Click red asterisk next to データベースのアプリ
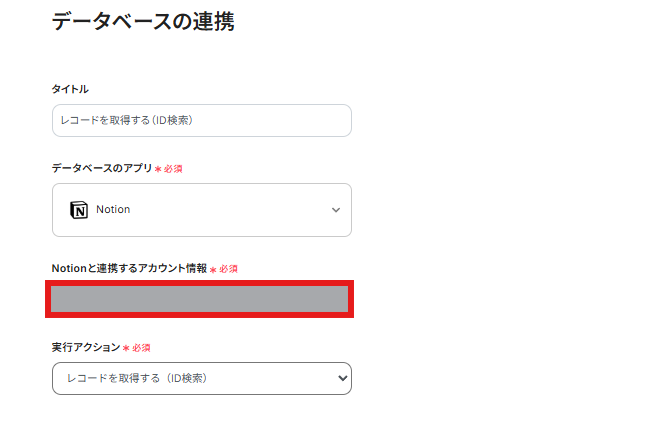This screenshot has height=423, width=646. [x=158, y=169]
